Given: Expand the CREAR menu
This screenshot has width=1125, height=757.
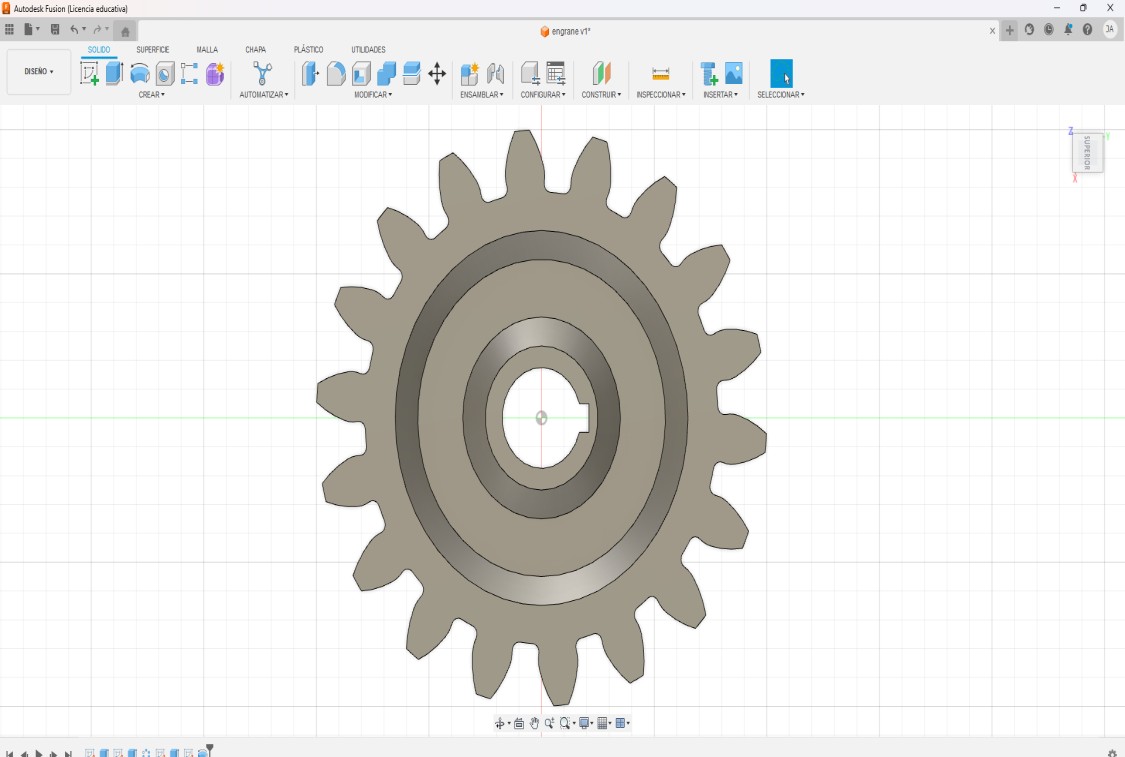Looking at the screenshot, I should [x=151, y=95].
